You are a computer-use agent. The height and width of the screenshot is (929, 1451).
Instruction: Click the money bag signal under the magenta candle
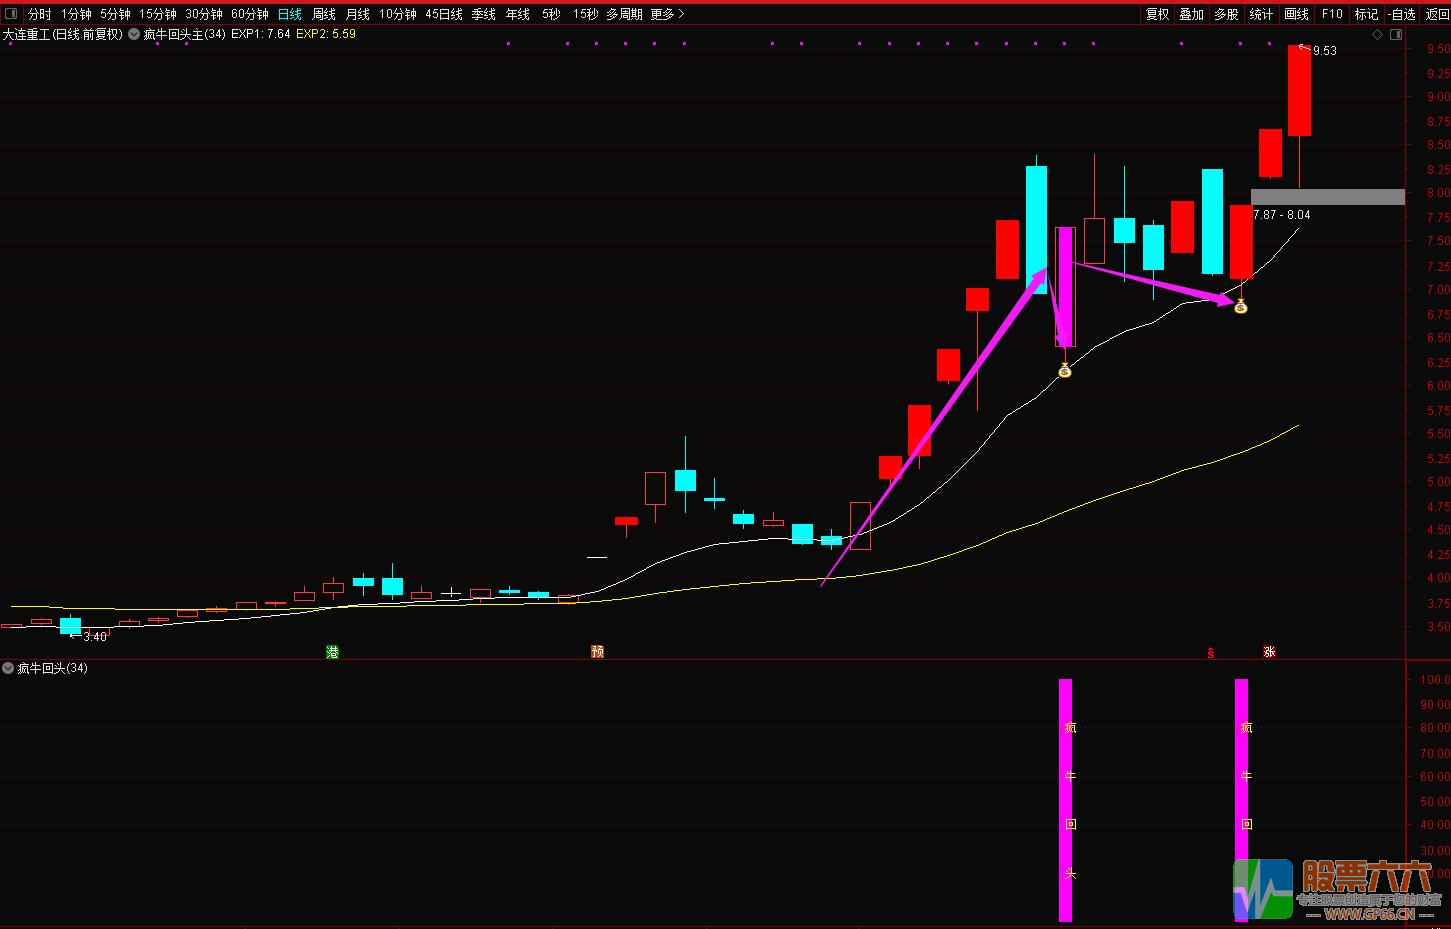coord(1064,371)
